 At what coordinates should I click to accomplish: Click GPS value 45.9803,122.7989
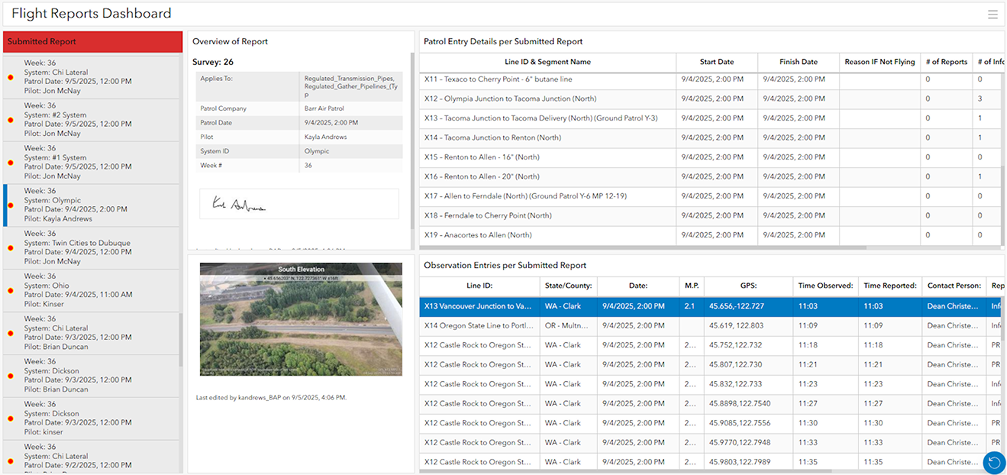pos(740,462)
